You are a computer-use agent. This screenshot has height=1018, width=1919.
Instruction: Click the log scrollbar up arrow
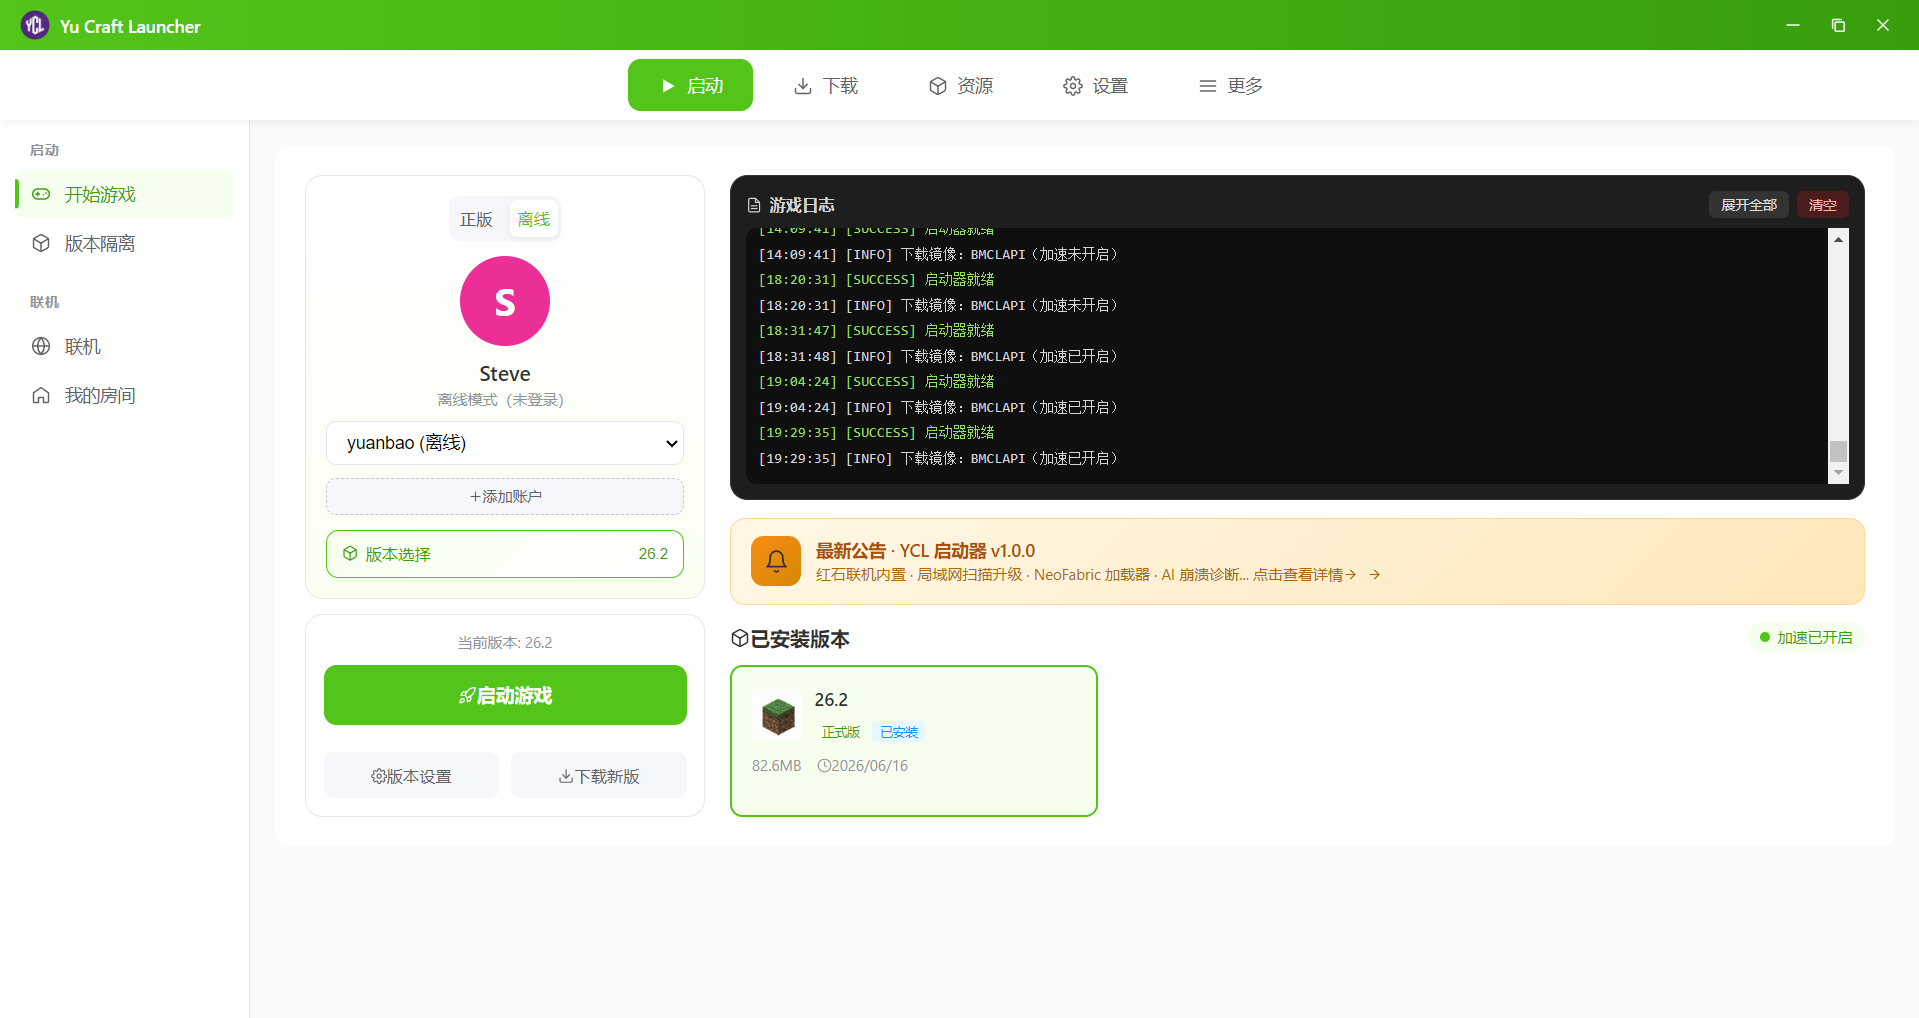point(1838,239)
